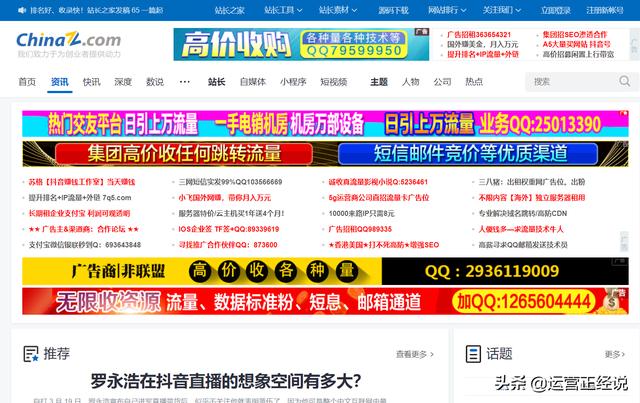The image size is (640, 403).
Task: Open the 提升排名+IP流量+外链 7q5.com link
Action: click(x=80, y=198)
